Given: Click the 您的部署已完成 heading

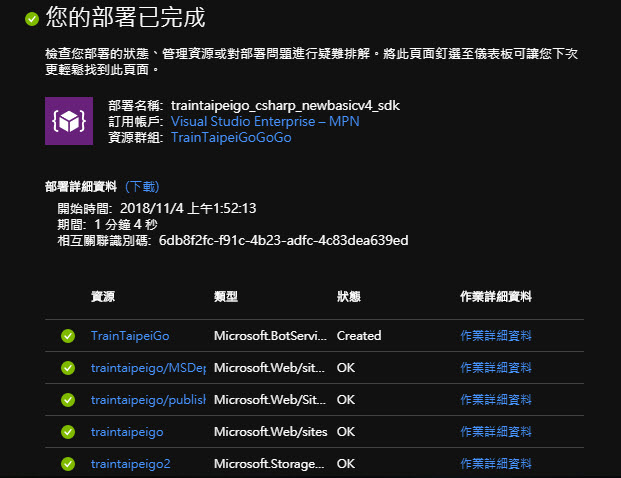Looking at the screenshot, I should click(126, 17).
